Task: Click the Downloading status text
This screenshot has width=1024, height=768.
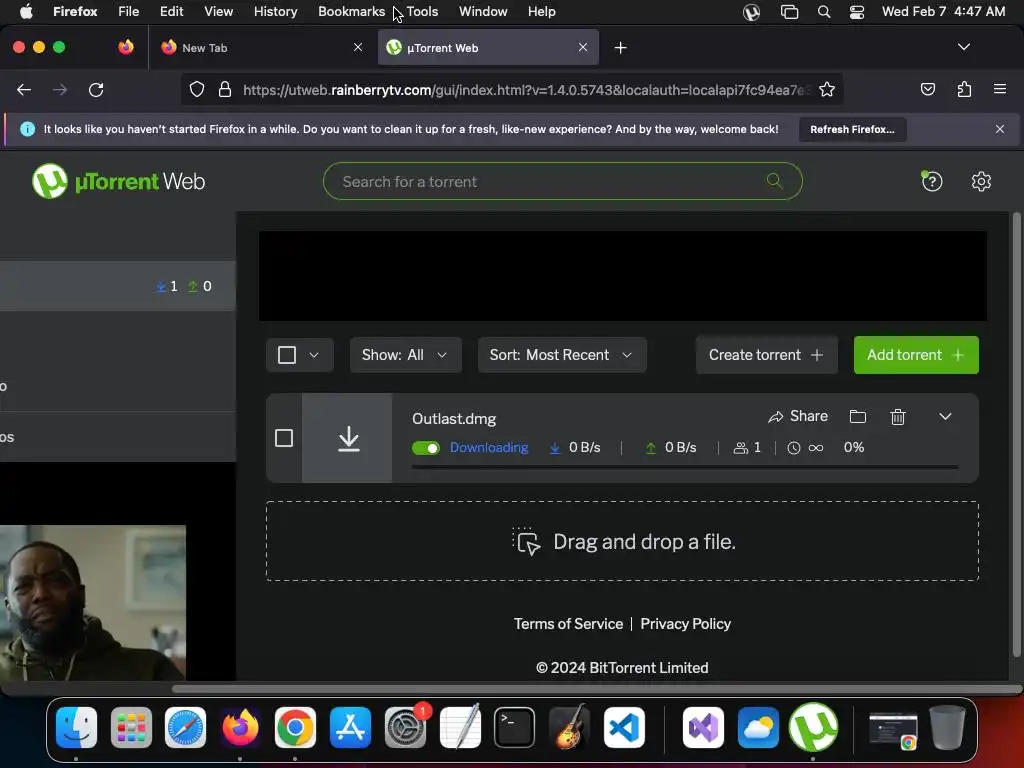Action: click(x=489, y=447)
